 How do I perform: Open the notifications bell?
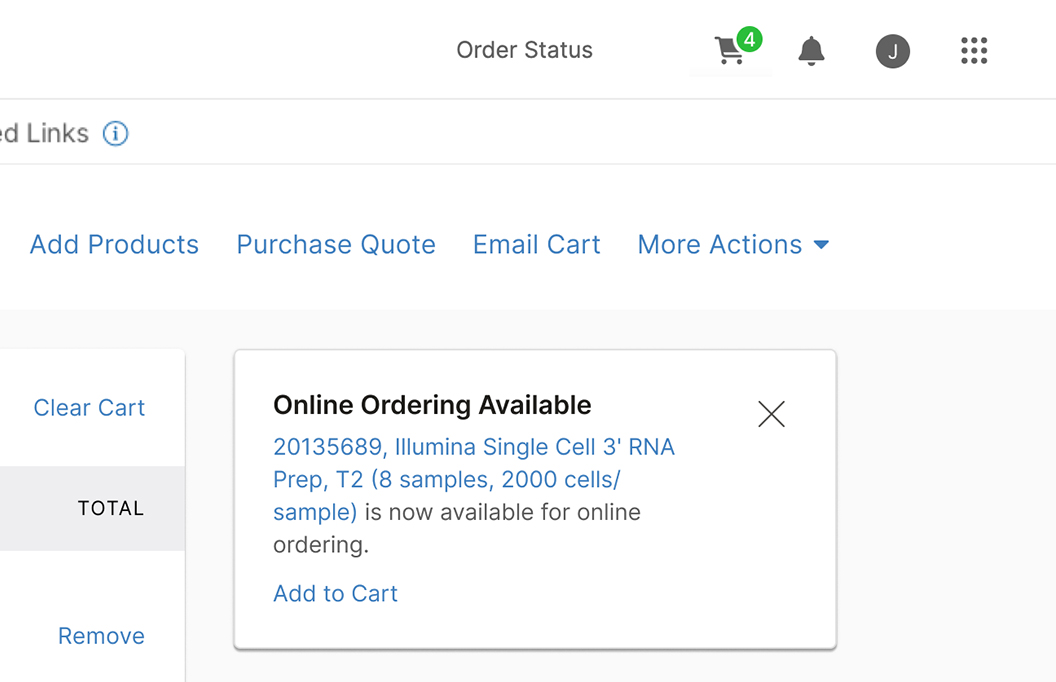(x=811, y=51)
